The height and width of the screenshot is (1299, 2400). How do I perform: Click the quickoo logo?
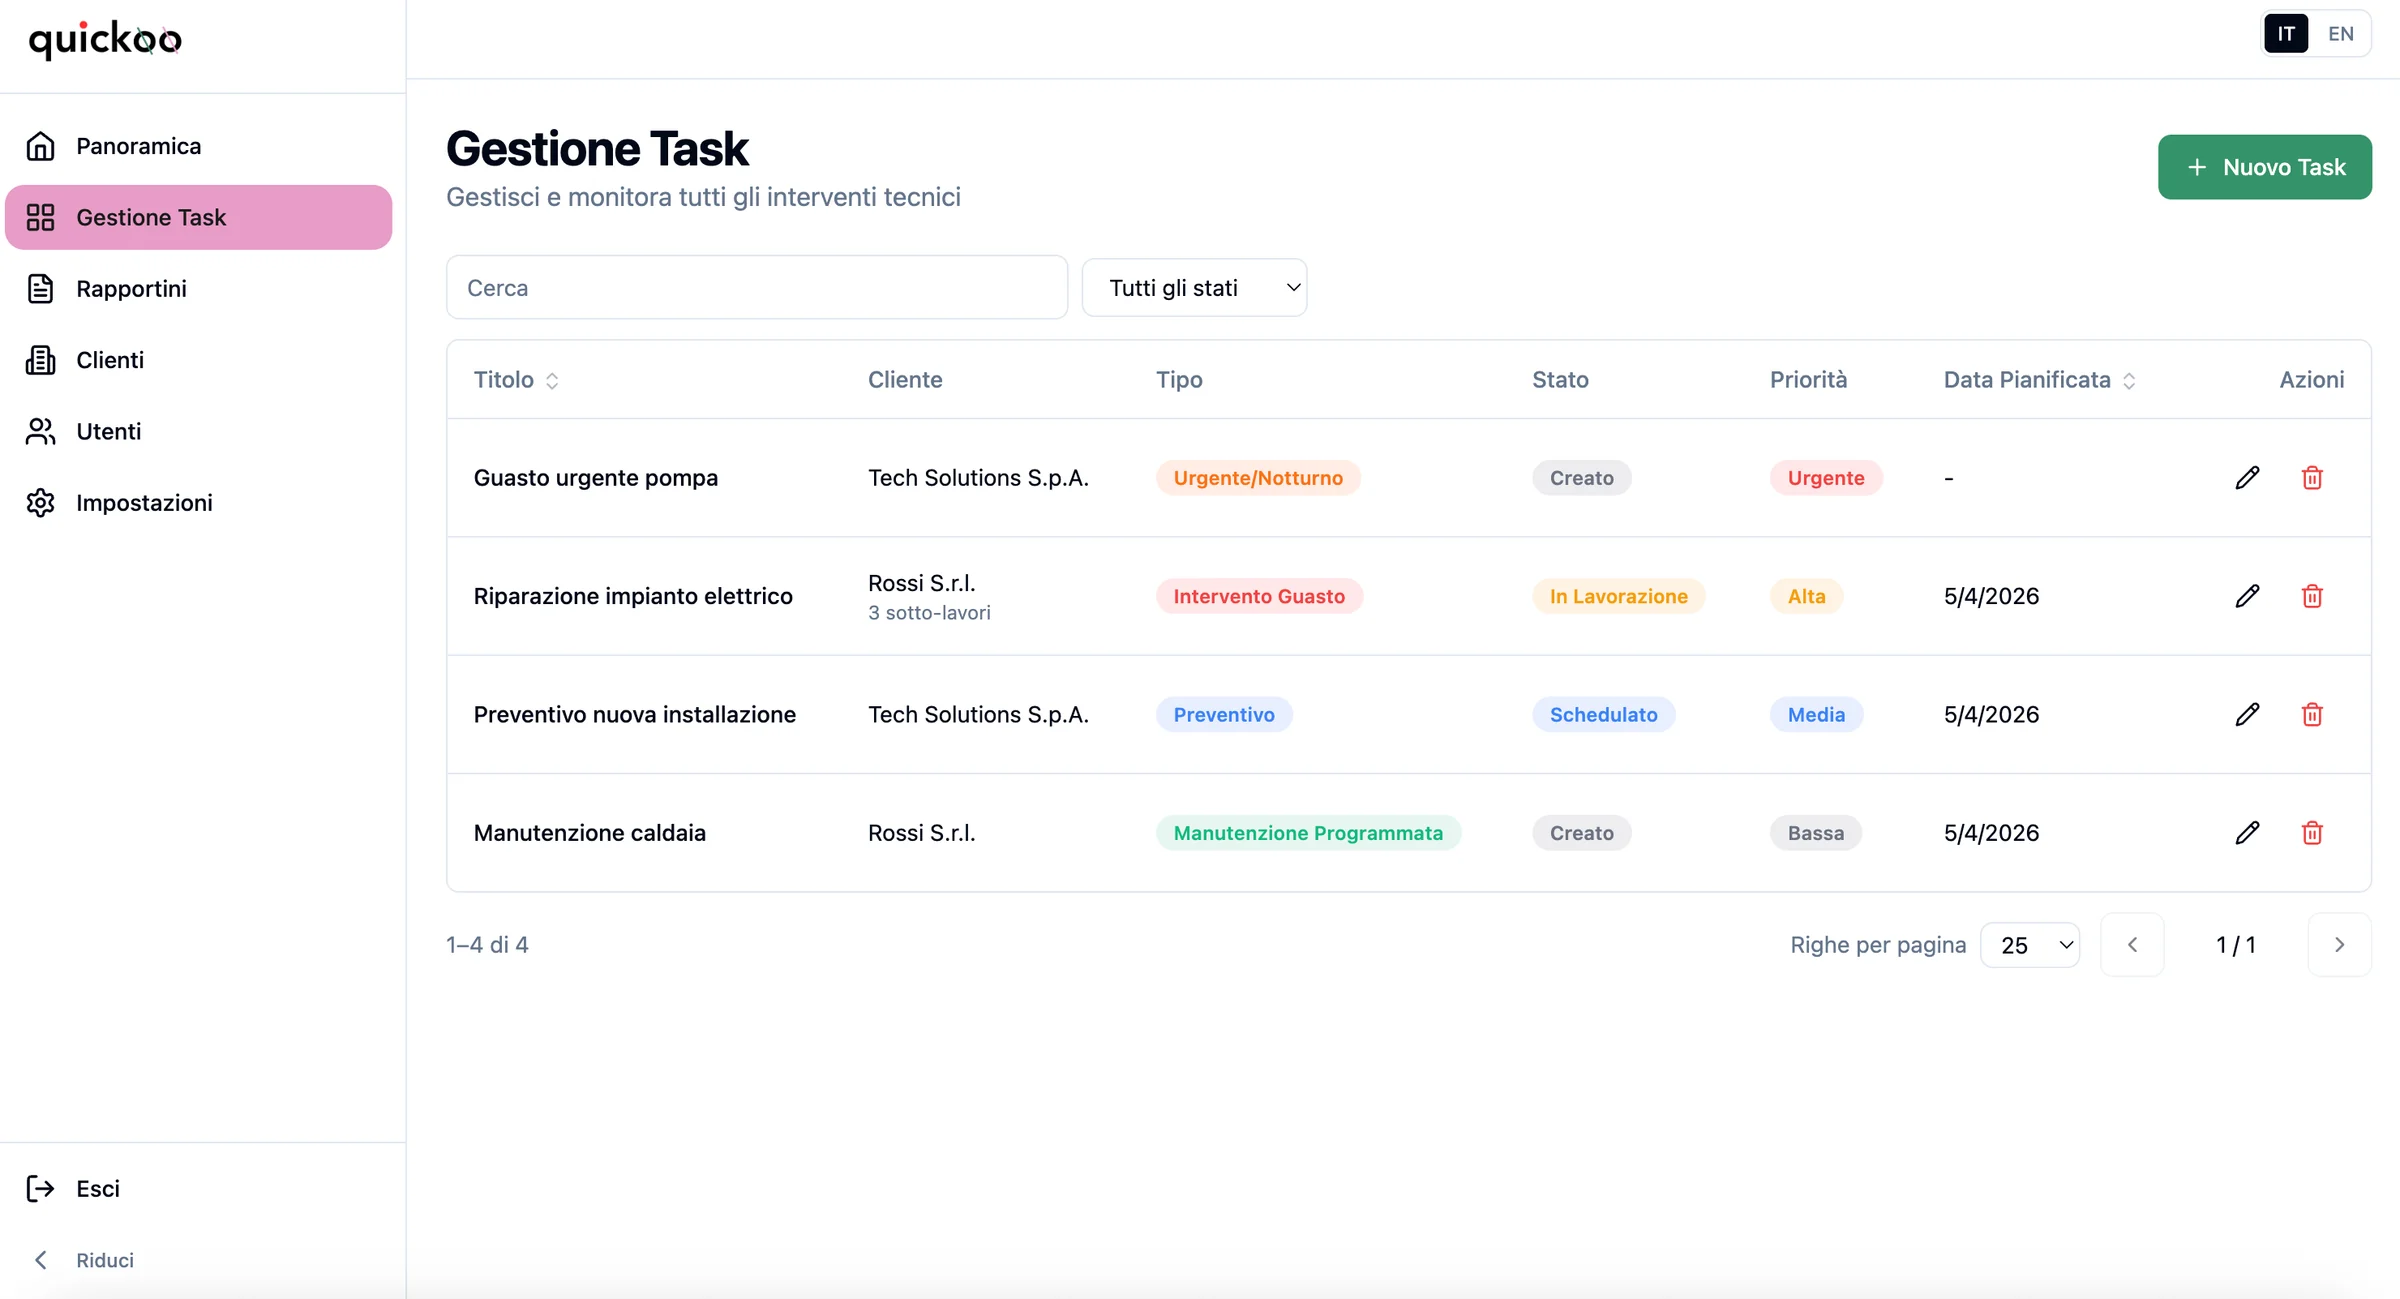(x=105, y=40)
